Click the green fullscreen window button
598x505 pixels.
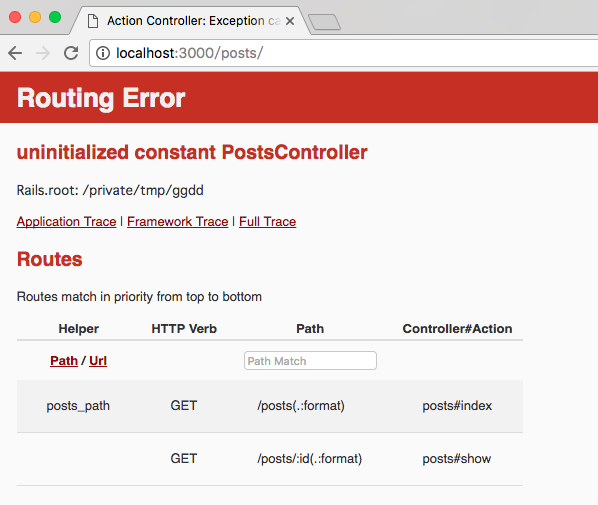coord(55,17)
